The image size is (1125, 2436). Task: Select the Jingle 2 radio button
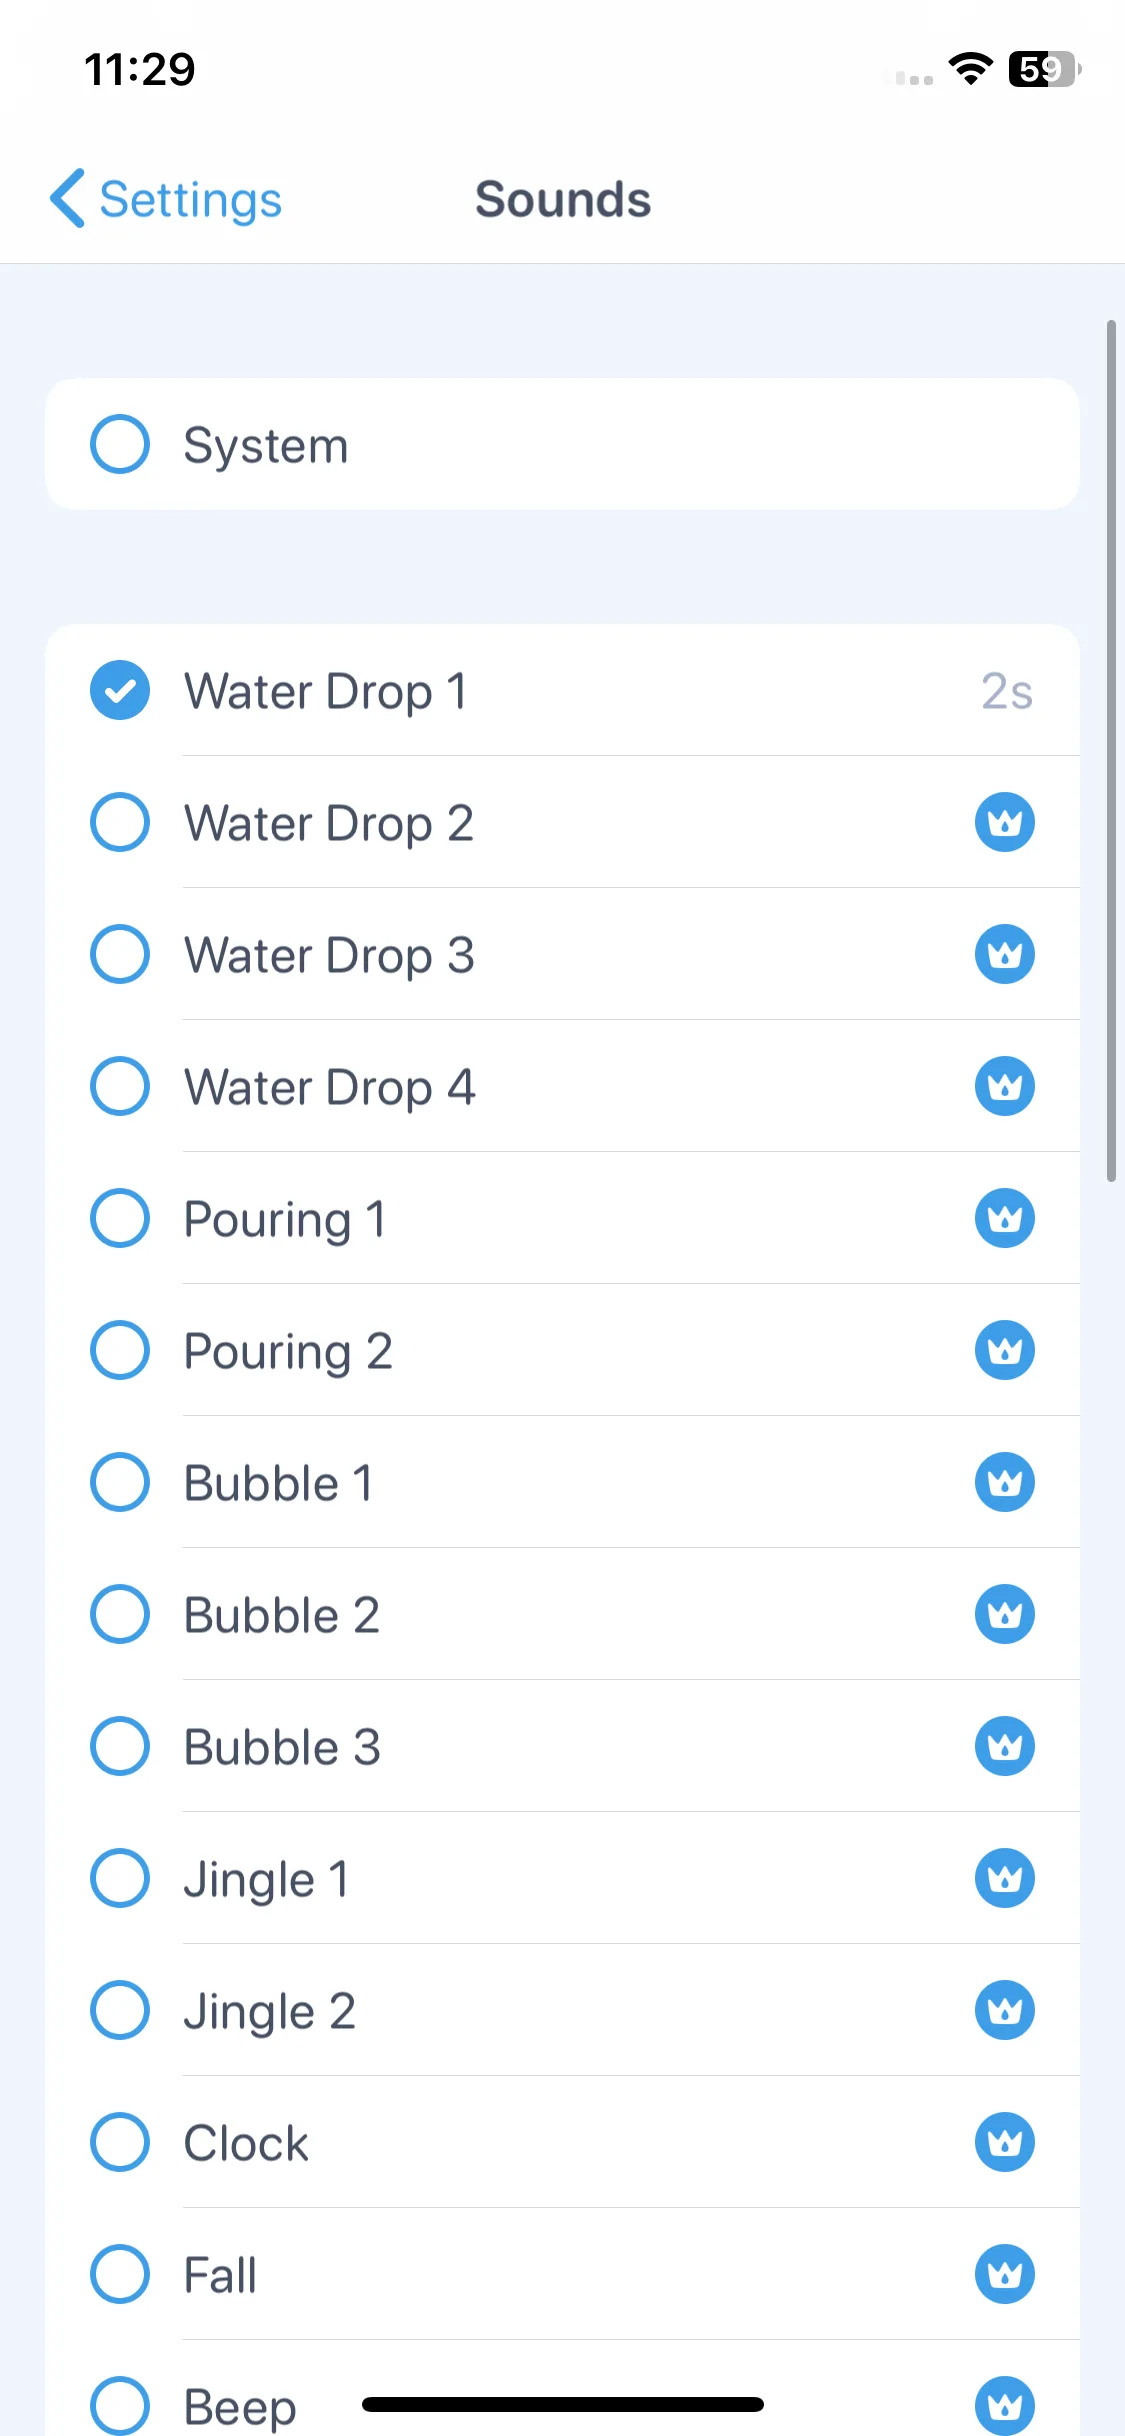tap(120, 2010)
